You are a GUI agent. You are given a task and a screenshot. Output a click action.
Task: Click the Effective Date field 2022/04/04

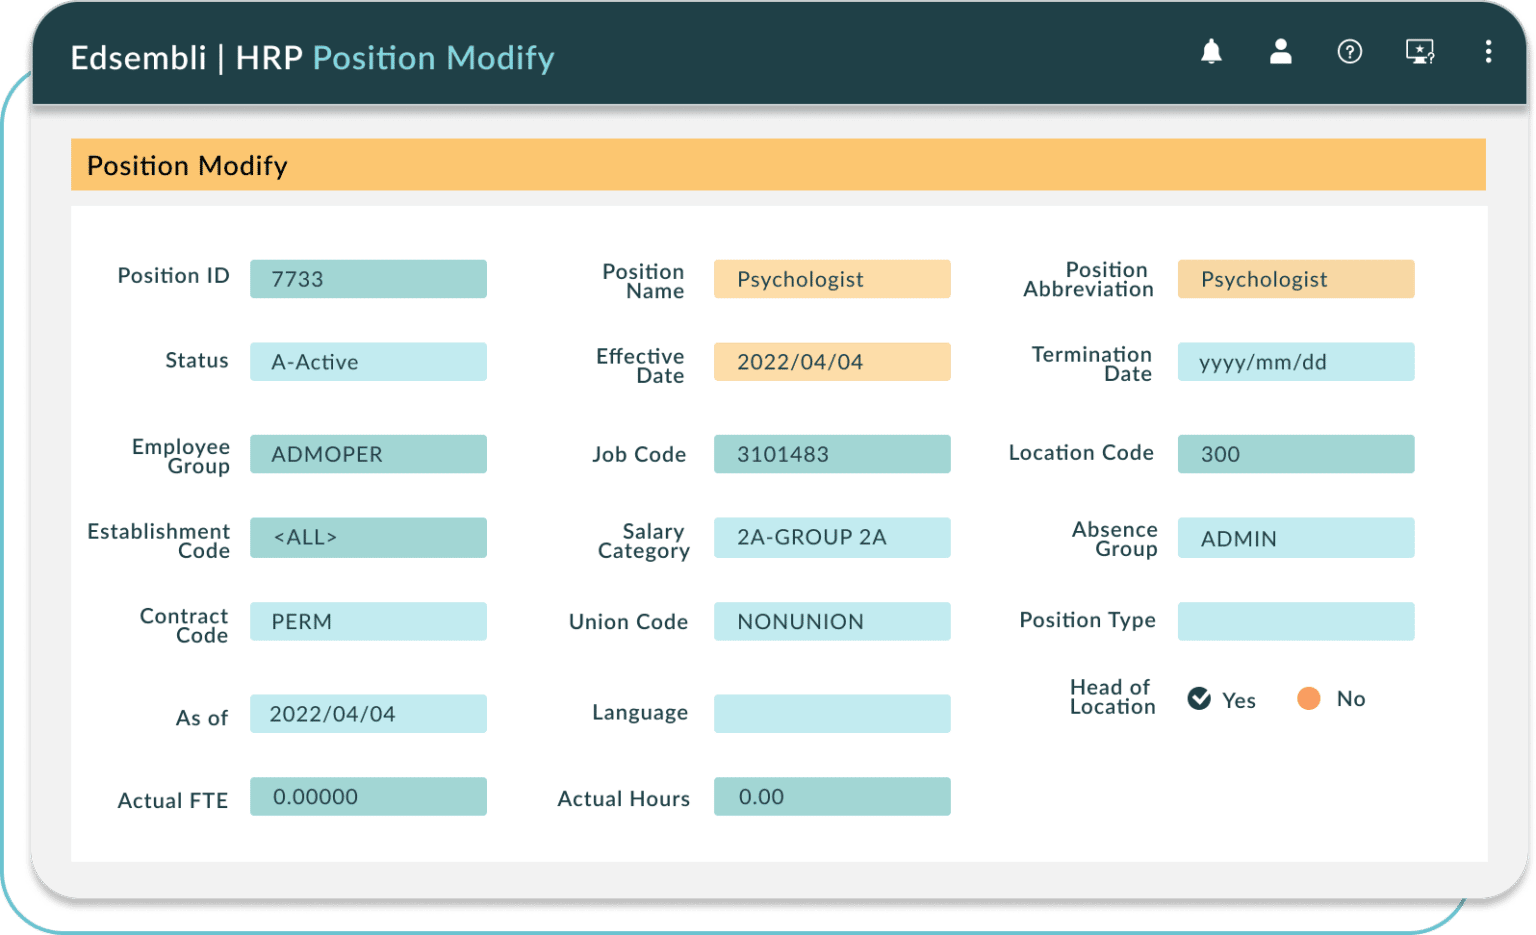pyautogui.click(x=832, y=362)
